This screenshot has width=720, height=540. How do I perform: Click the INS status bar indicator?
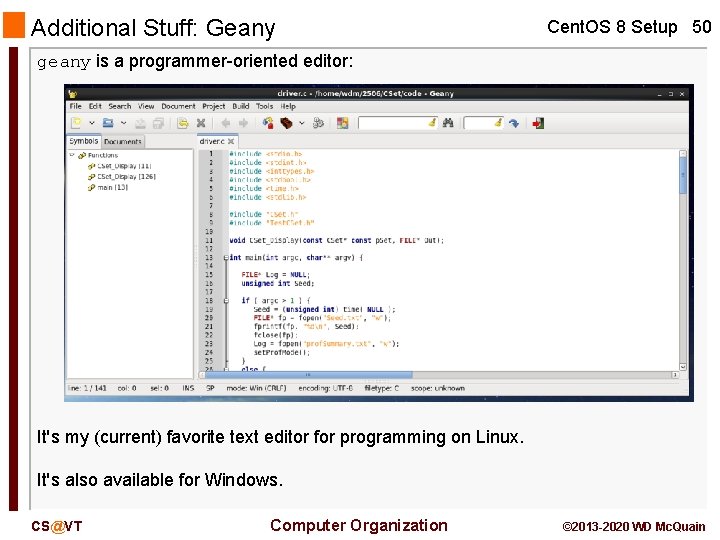click(188, 388)
